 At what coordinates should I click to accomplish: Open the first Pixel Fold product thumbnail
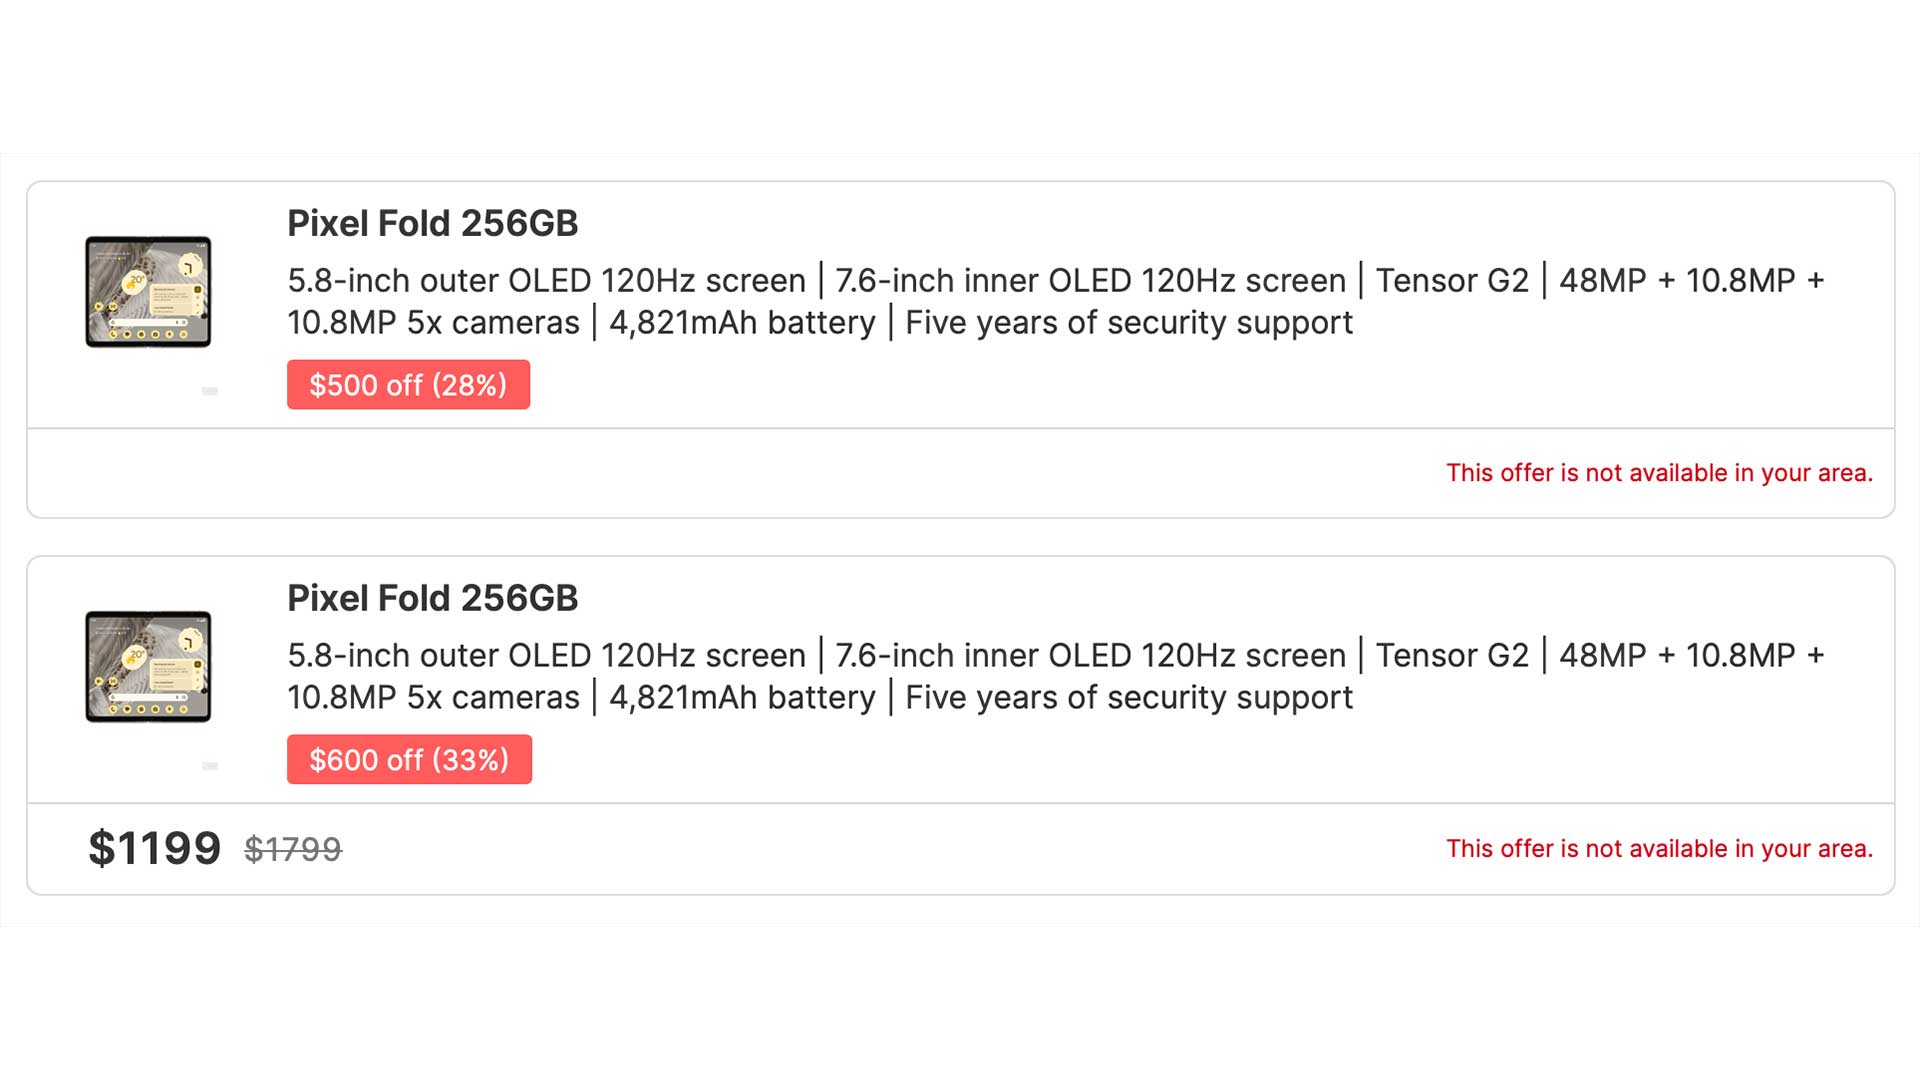pos(148,292)
